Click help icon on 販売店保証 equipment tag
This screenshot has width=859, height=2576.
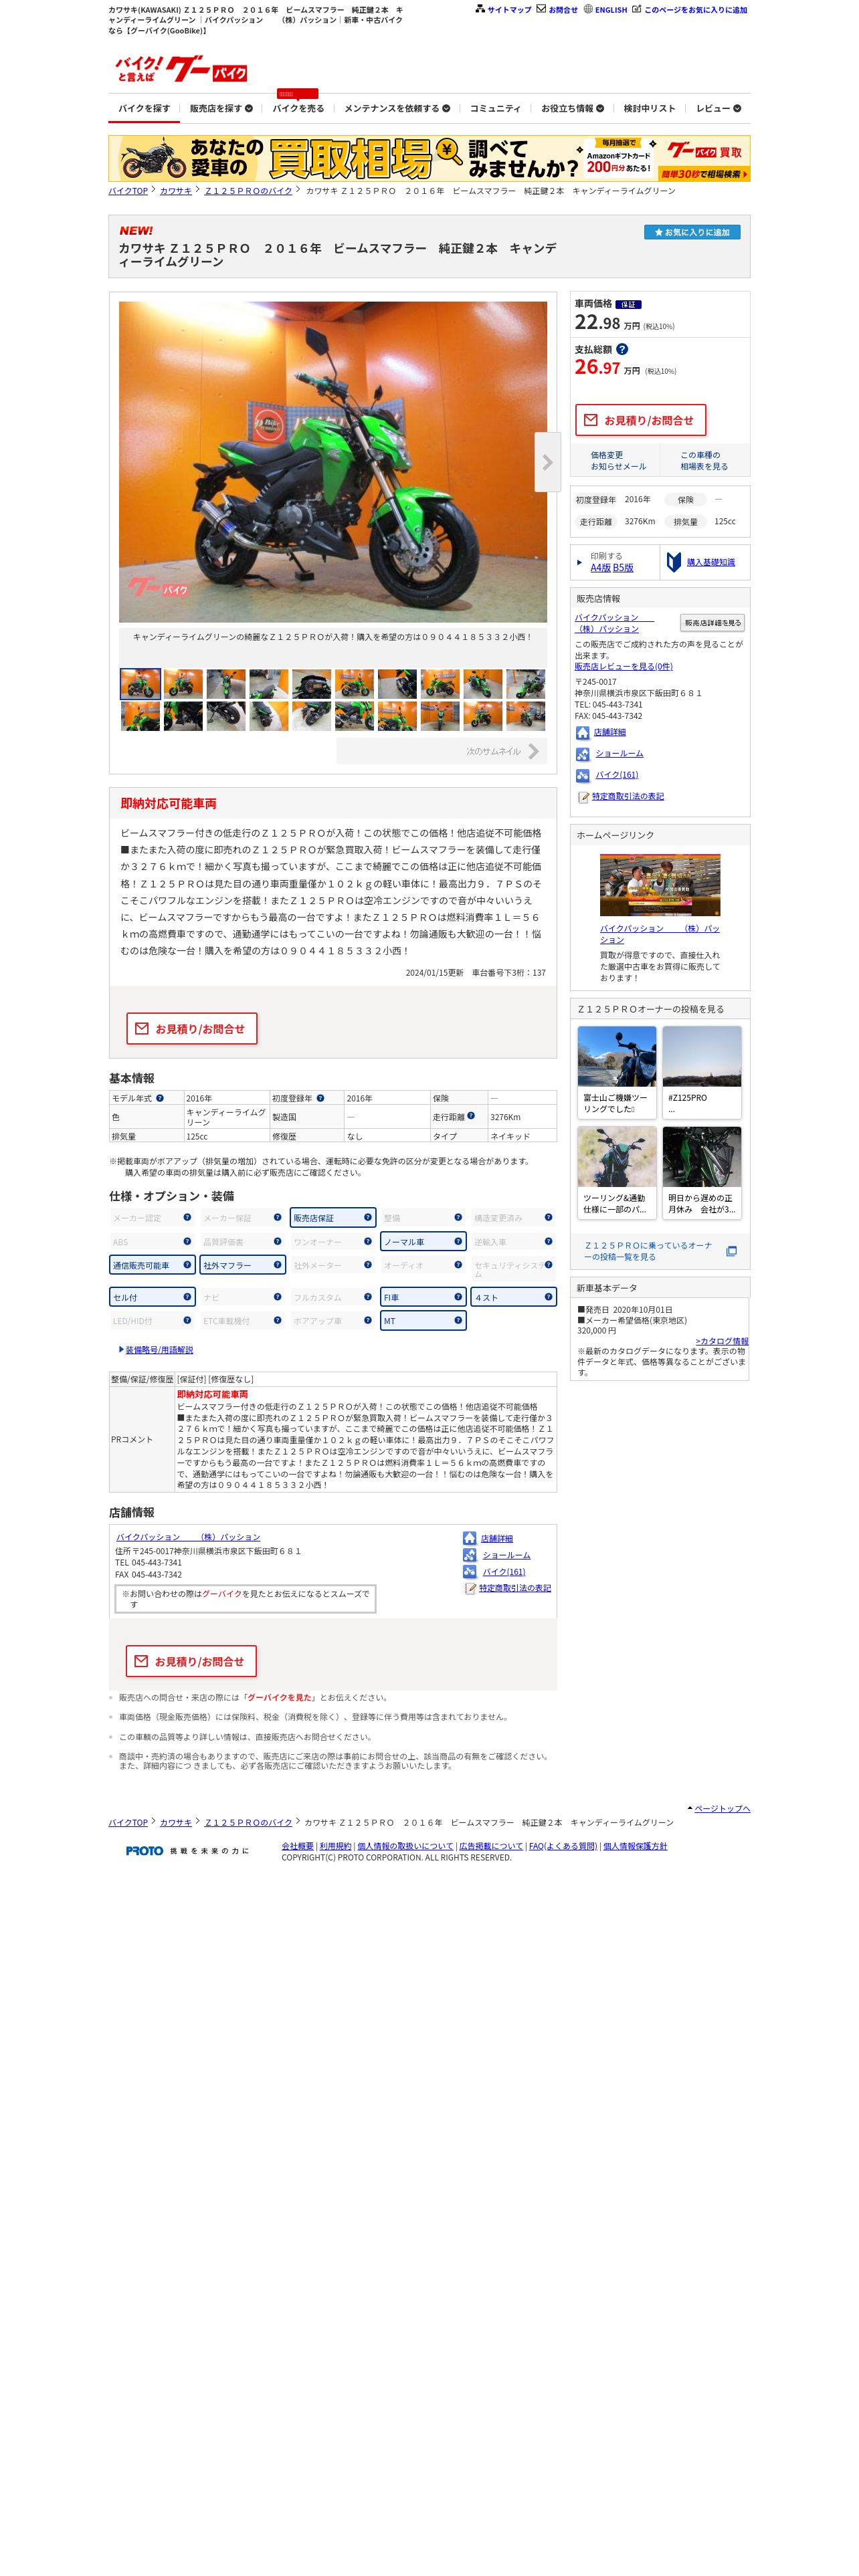(368, 1217)
